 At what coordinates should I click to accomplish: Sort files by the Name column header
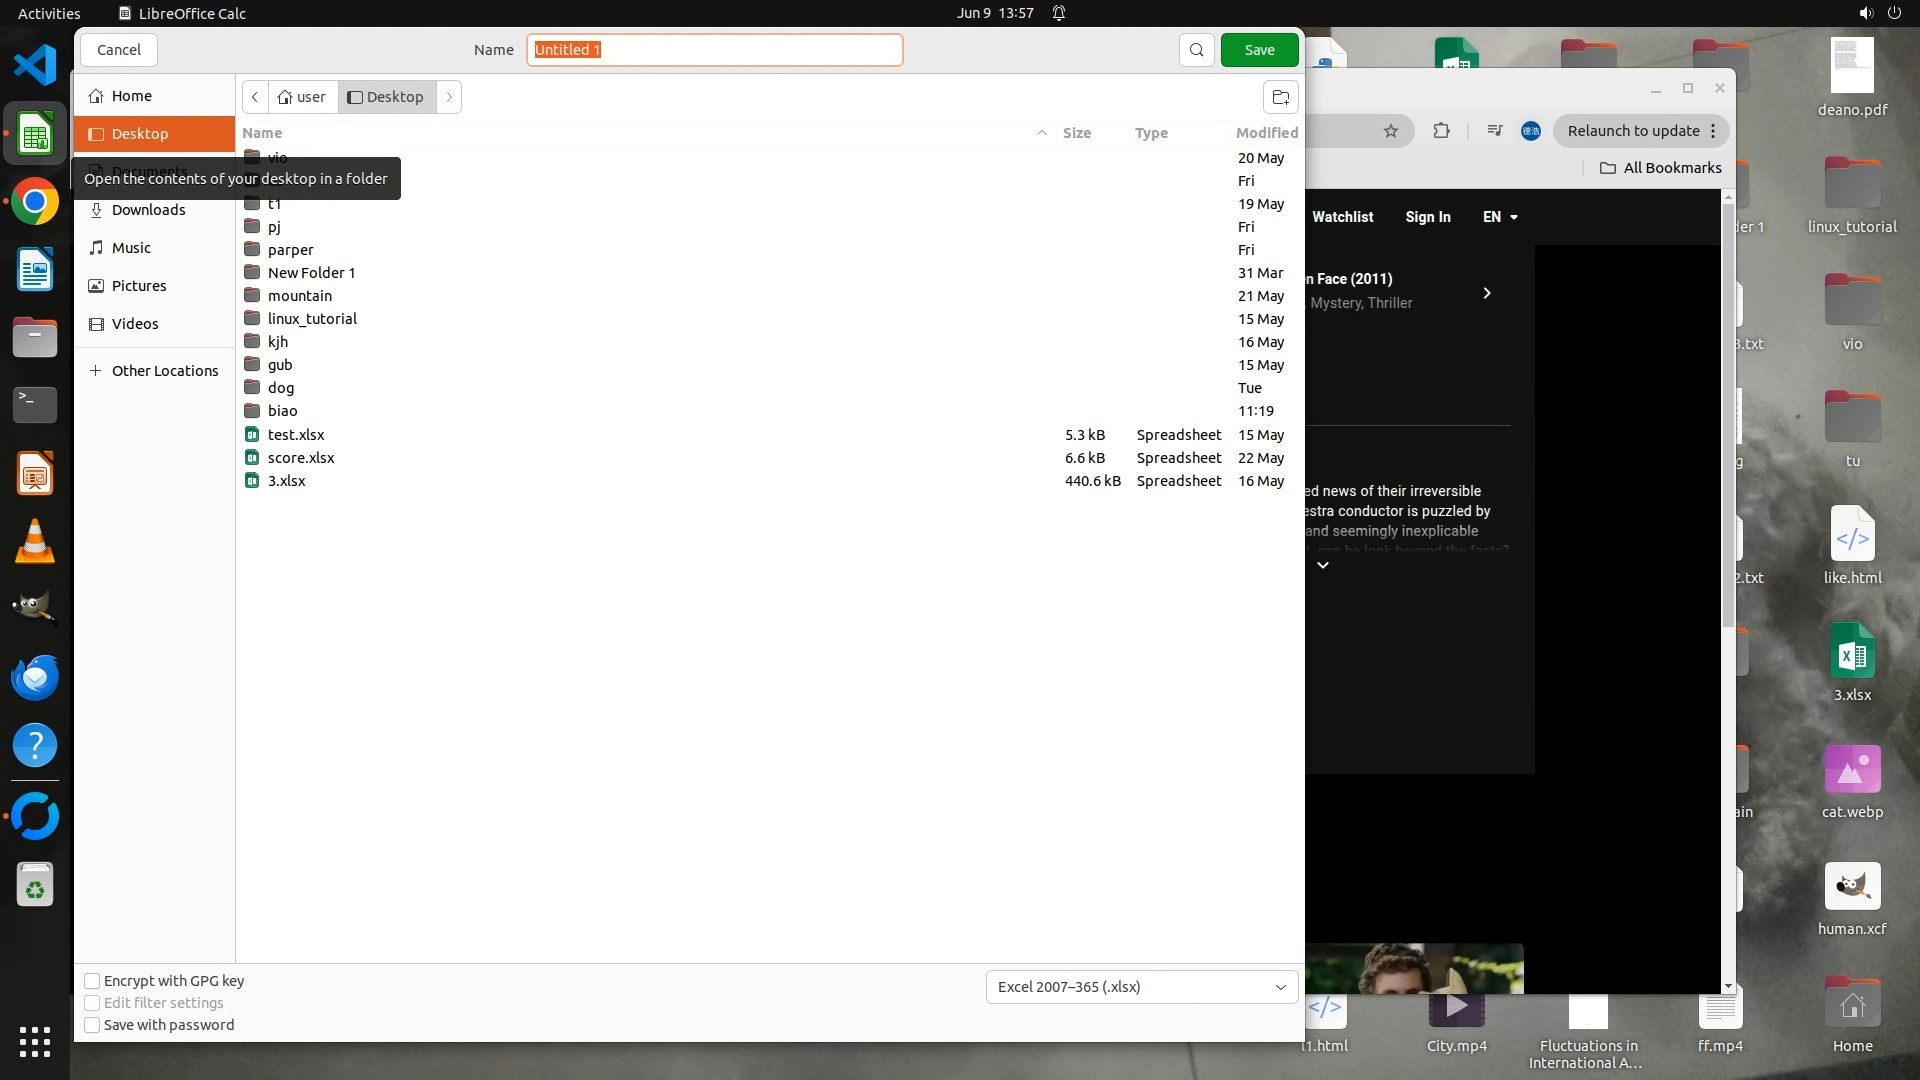[x=262, y=133]
